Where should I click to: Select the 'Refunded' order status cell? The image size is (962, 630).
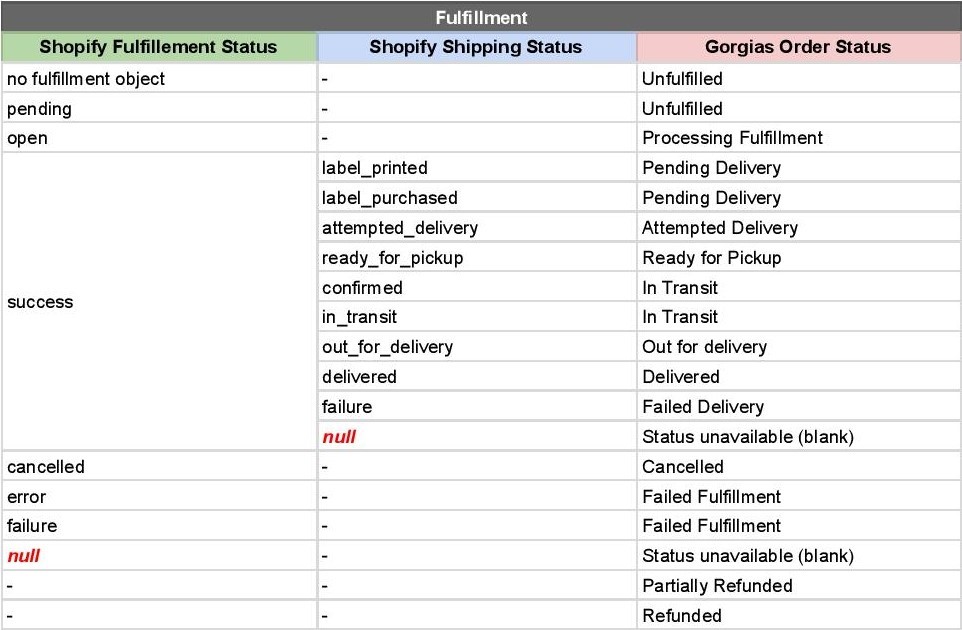coord(799,615)
